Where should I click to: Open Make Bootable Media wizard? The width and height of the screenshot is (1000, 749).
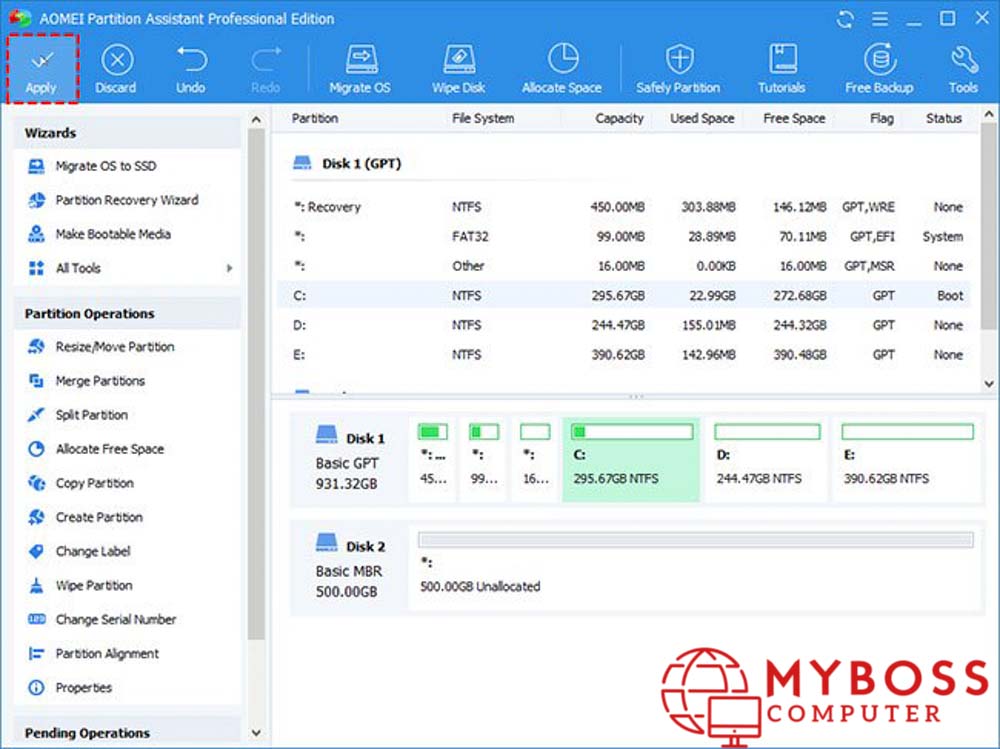113,234
